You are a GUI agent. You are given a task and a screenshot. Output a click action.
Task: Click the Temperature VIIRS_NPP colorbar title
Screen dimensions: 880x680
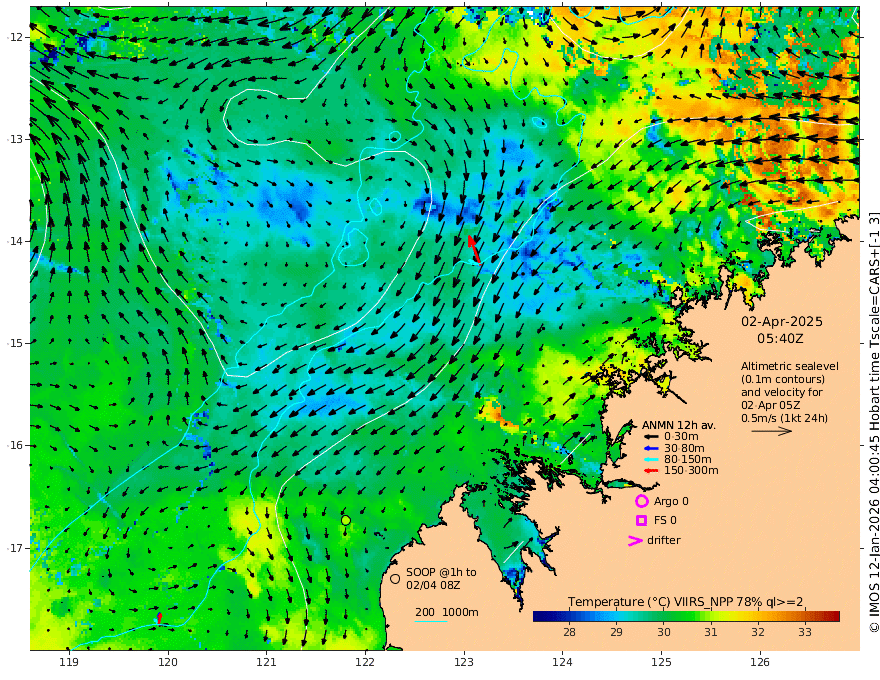click(x=685, y=602)
